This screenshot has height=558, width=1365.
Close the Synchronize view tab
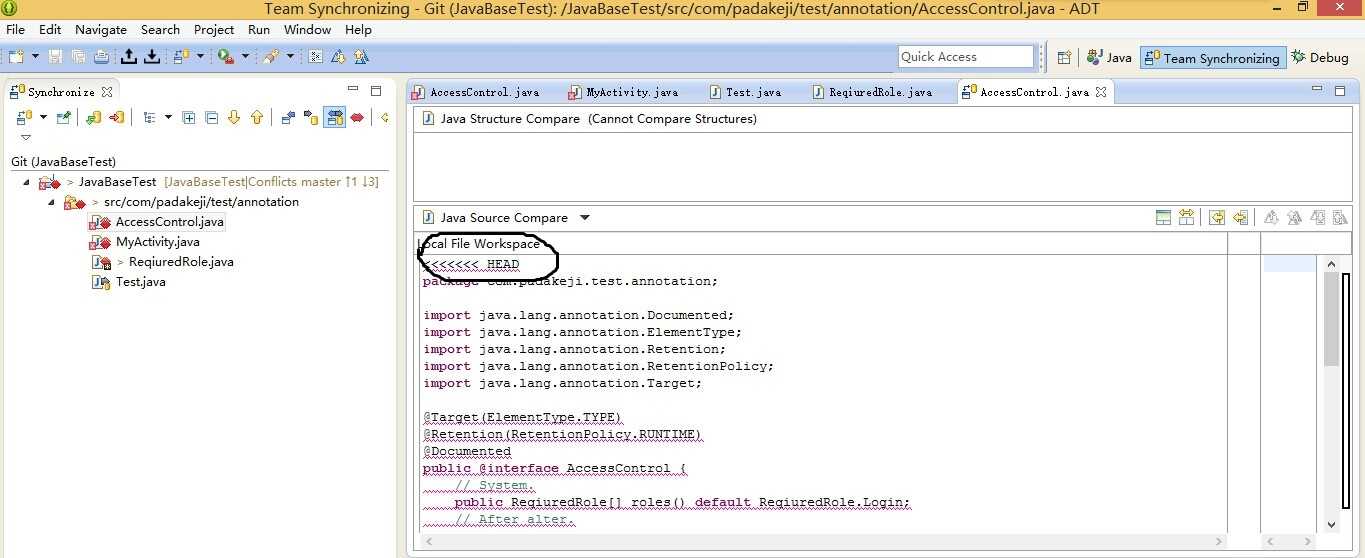(107, 92)
